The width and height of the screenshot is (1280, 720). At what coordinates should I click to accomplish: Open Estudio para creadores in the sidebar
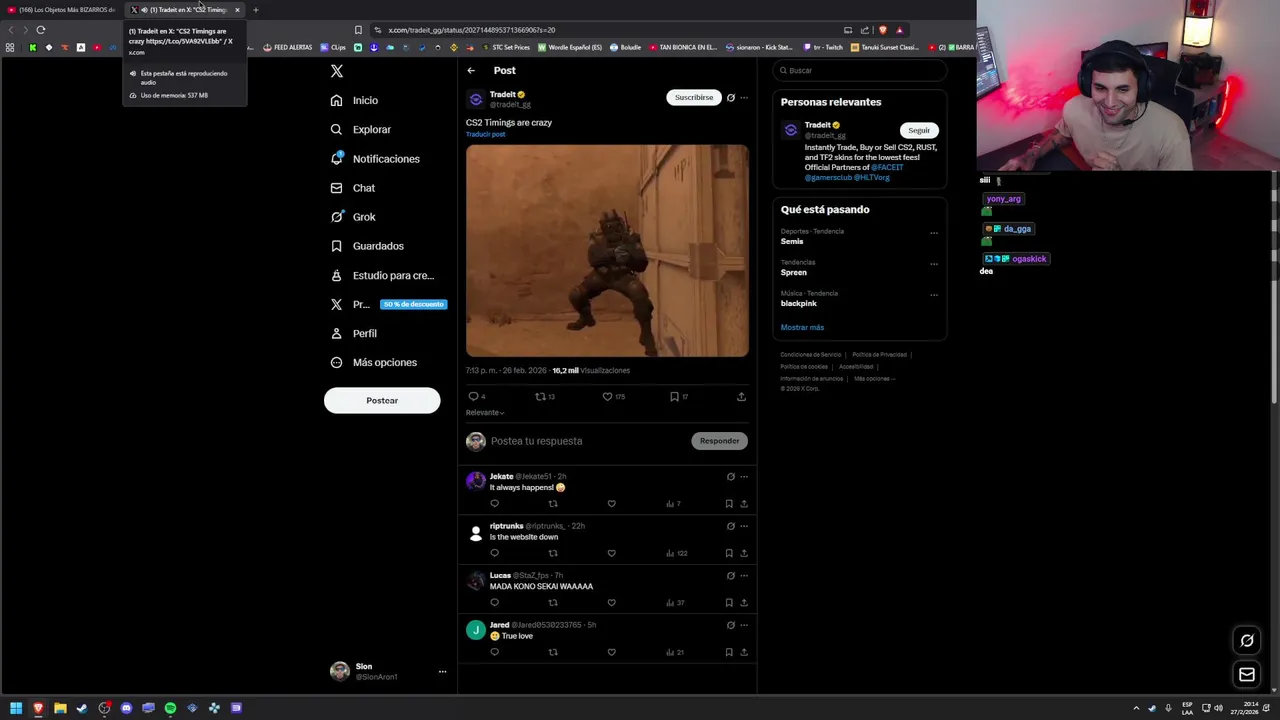coord(382,275)
